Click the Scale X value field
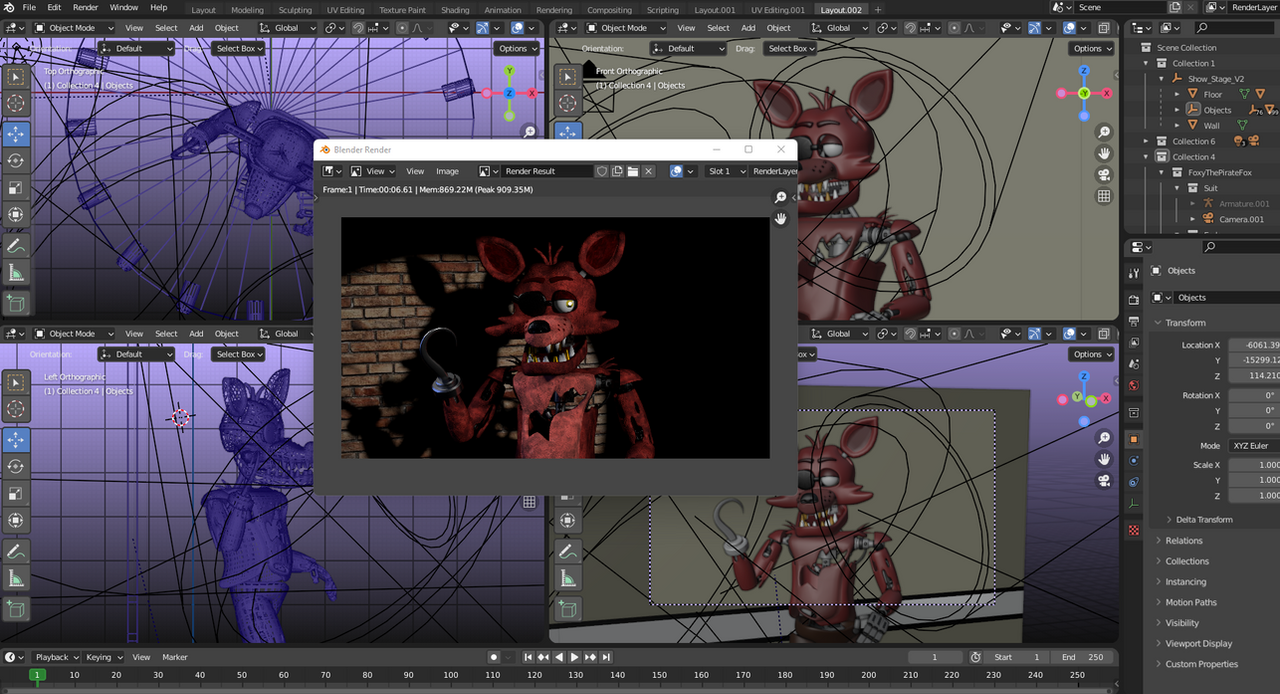The width and height of the screenshot is (1280, 694). (1254, 465)
